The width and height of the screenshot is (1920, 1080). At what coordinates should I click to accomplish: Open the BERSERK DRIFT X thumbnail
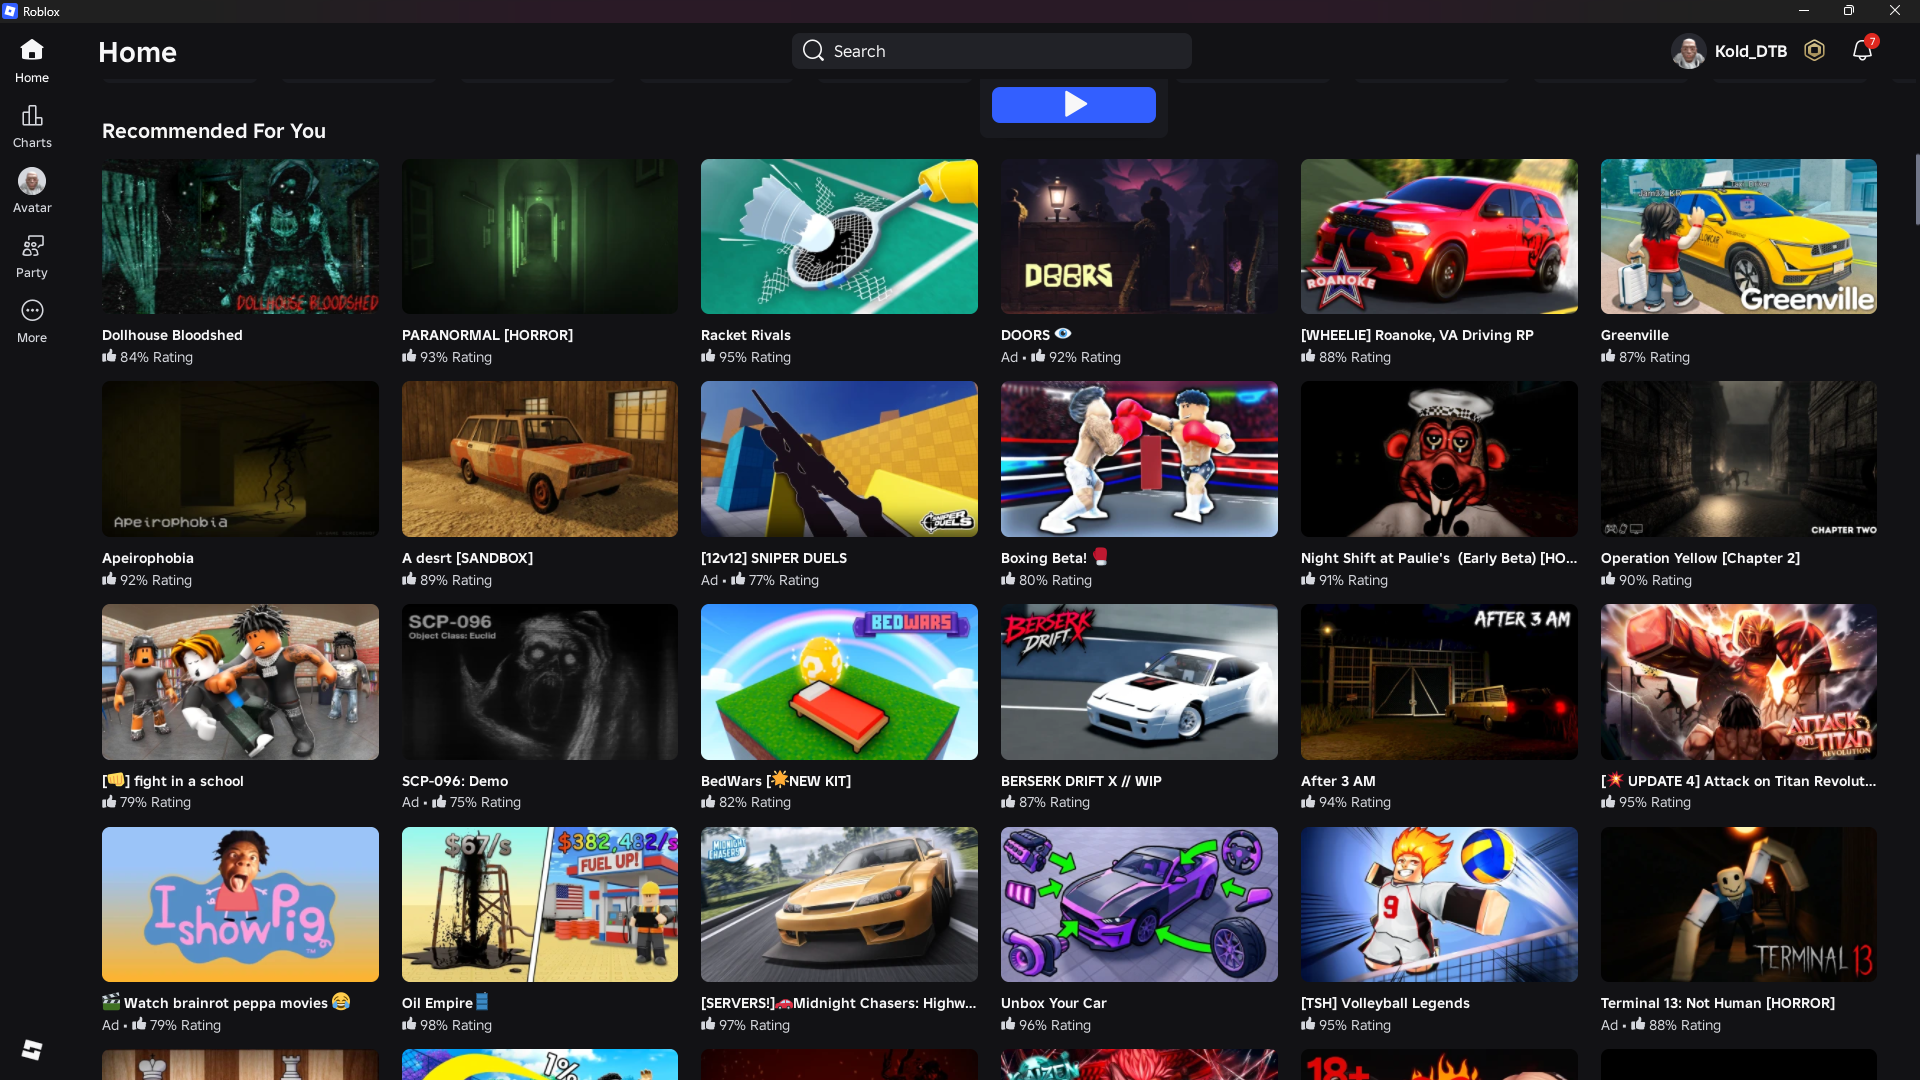tap(1139, 682)
